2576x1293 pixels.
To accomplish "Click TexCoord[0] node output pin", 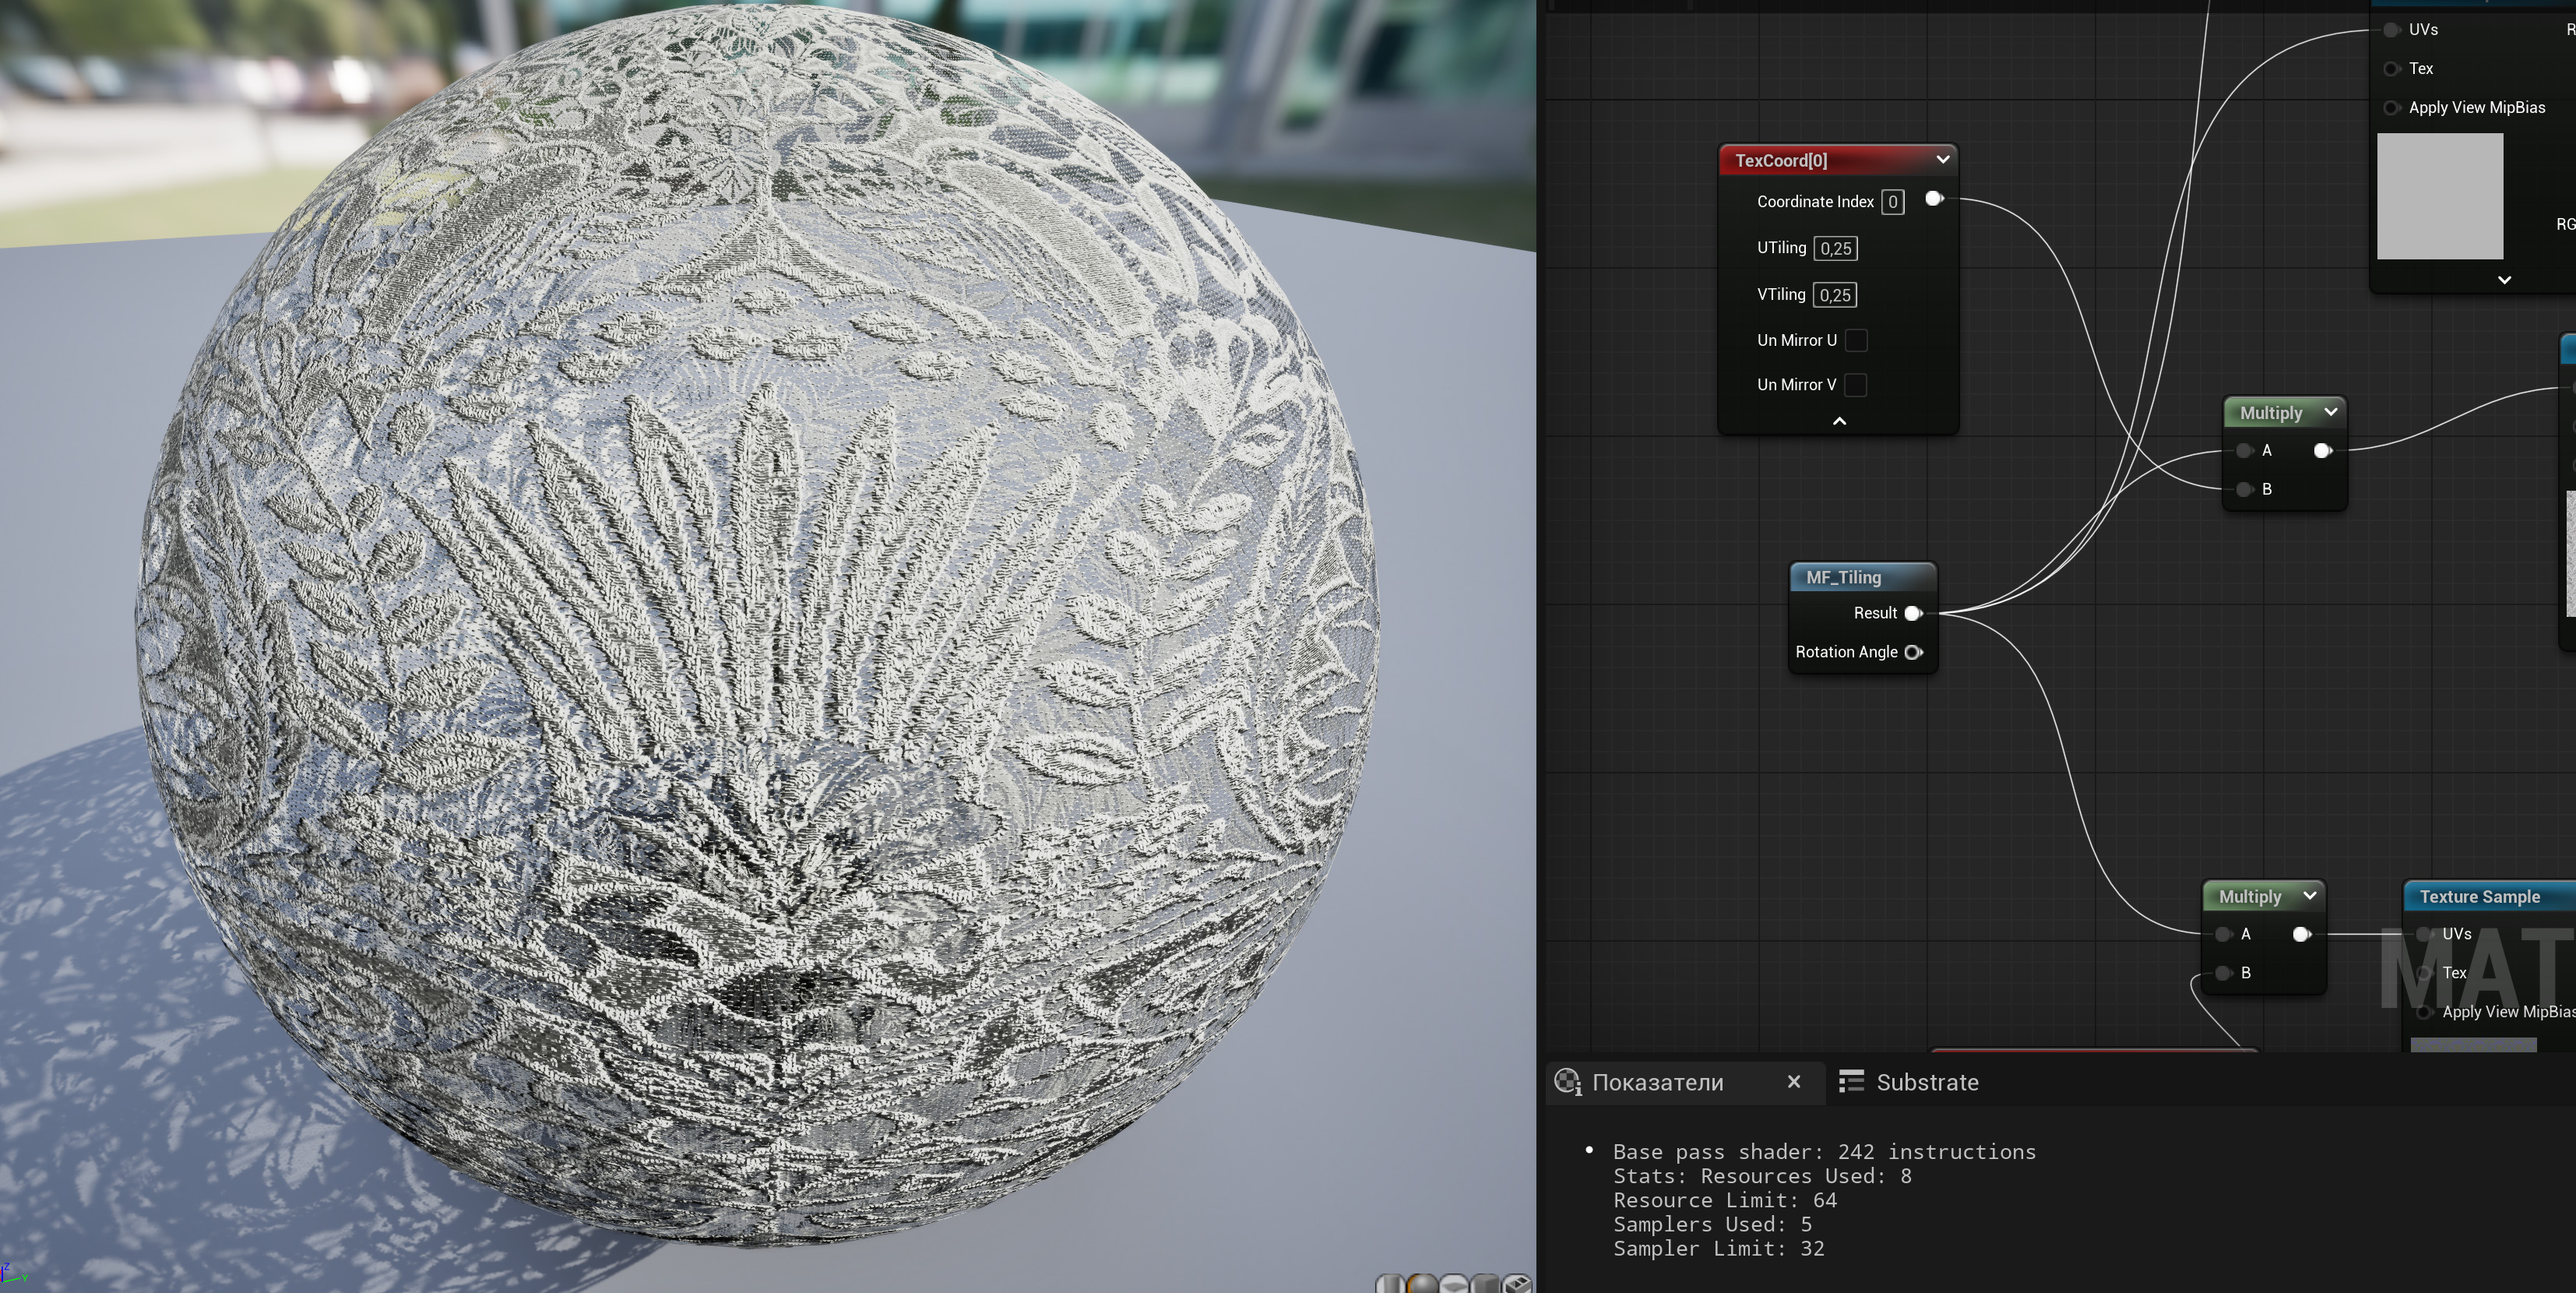I will (x=1934, y=198).
